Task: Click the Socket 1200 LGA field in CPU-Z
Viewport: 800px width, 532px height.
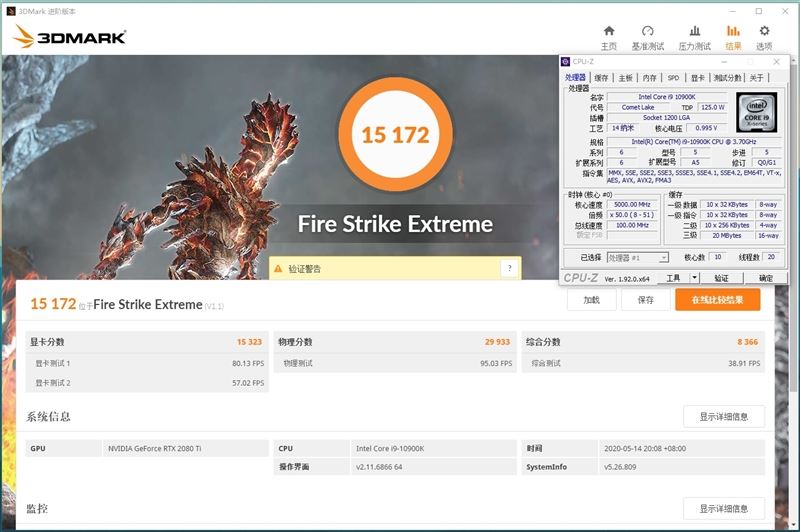Action: [667, 117]
